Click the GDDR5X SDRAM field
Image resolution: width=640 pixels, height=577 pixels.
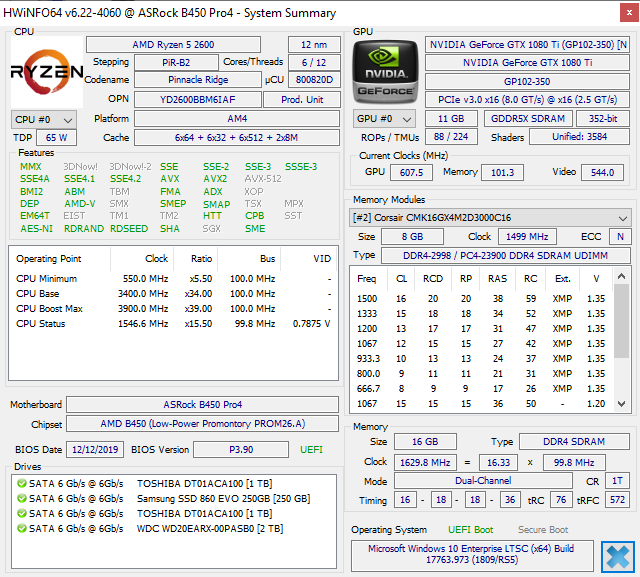[528, 118]
